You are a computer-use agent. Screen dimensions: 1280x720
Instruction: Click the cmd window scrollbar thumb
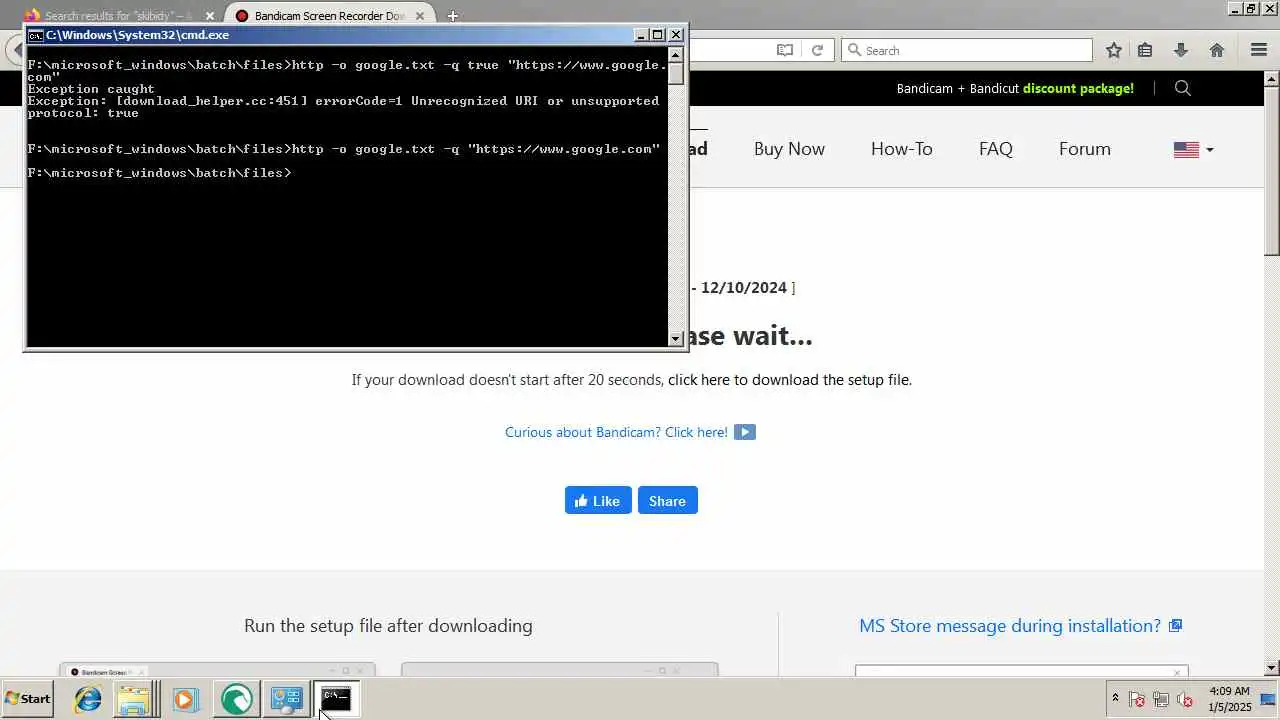click(676, 74)
